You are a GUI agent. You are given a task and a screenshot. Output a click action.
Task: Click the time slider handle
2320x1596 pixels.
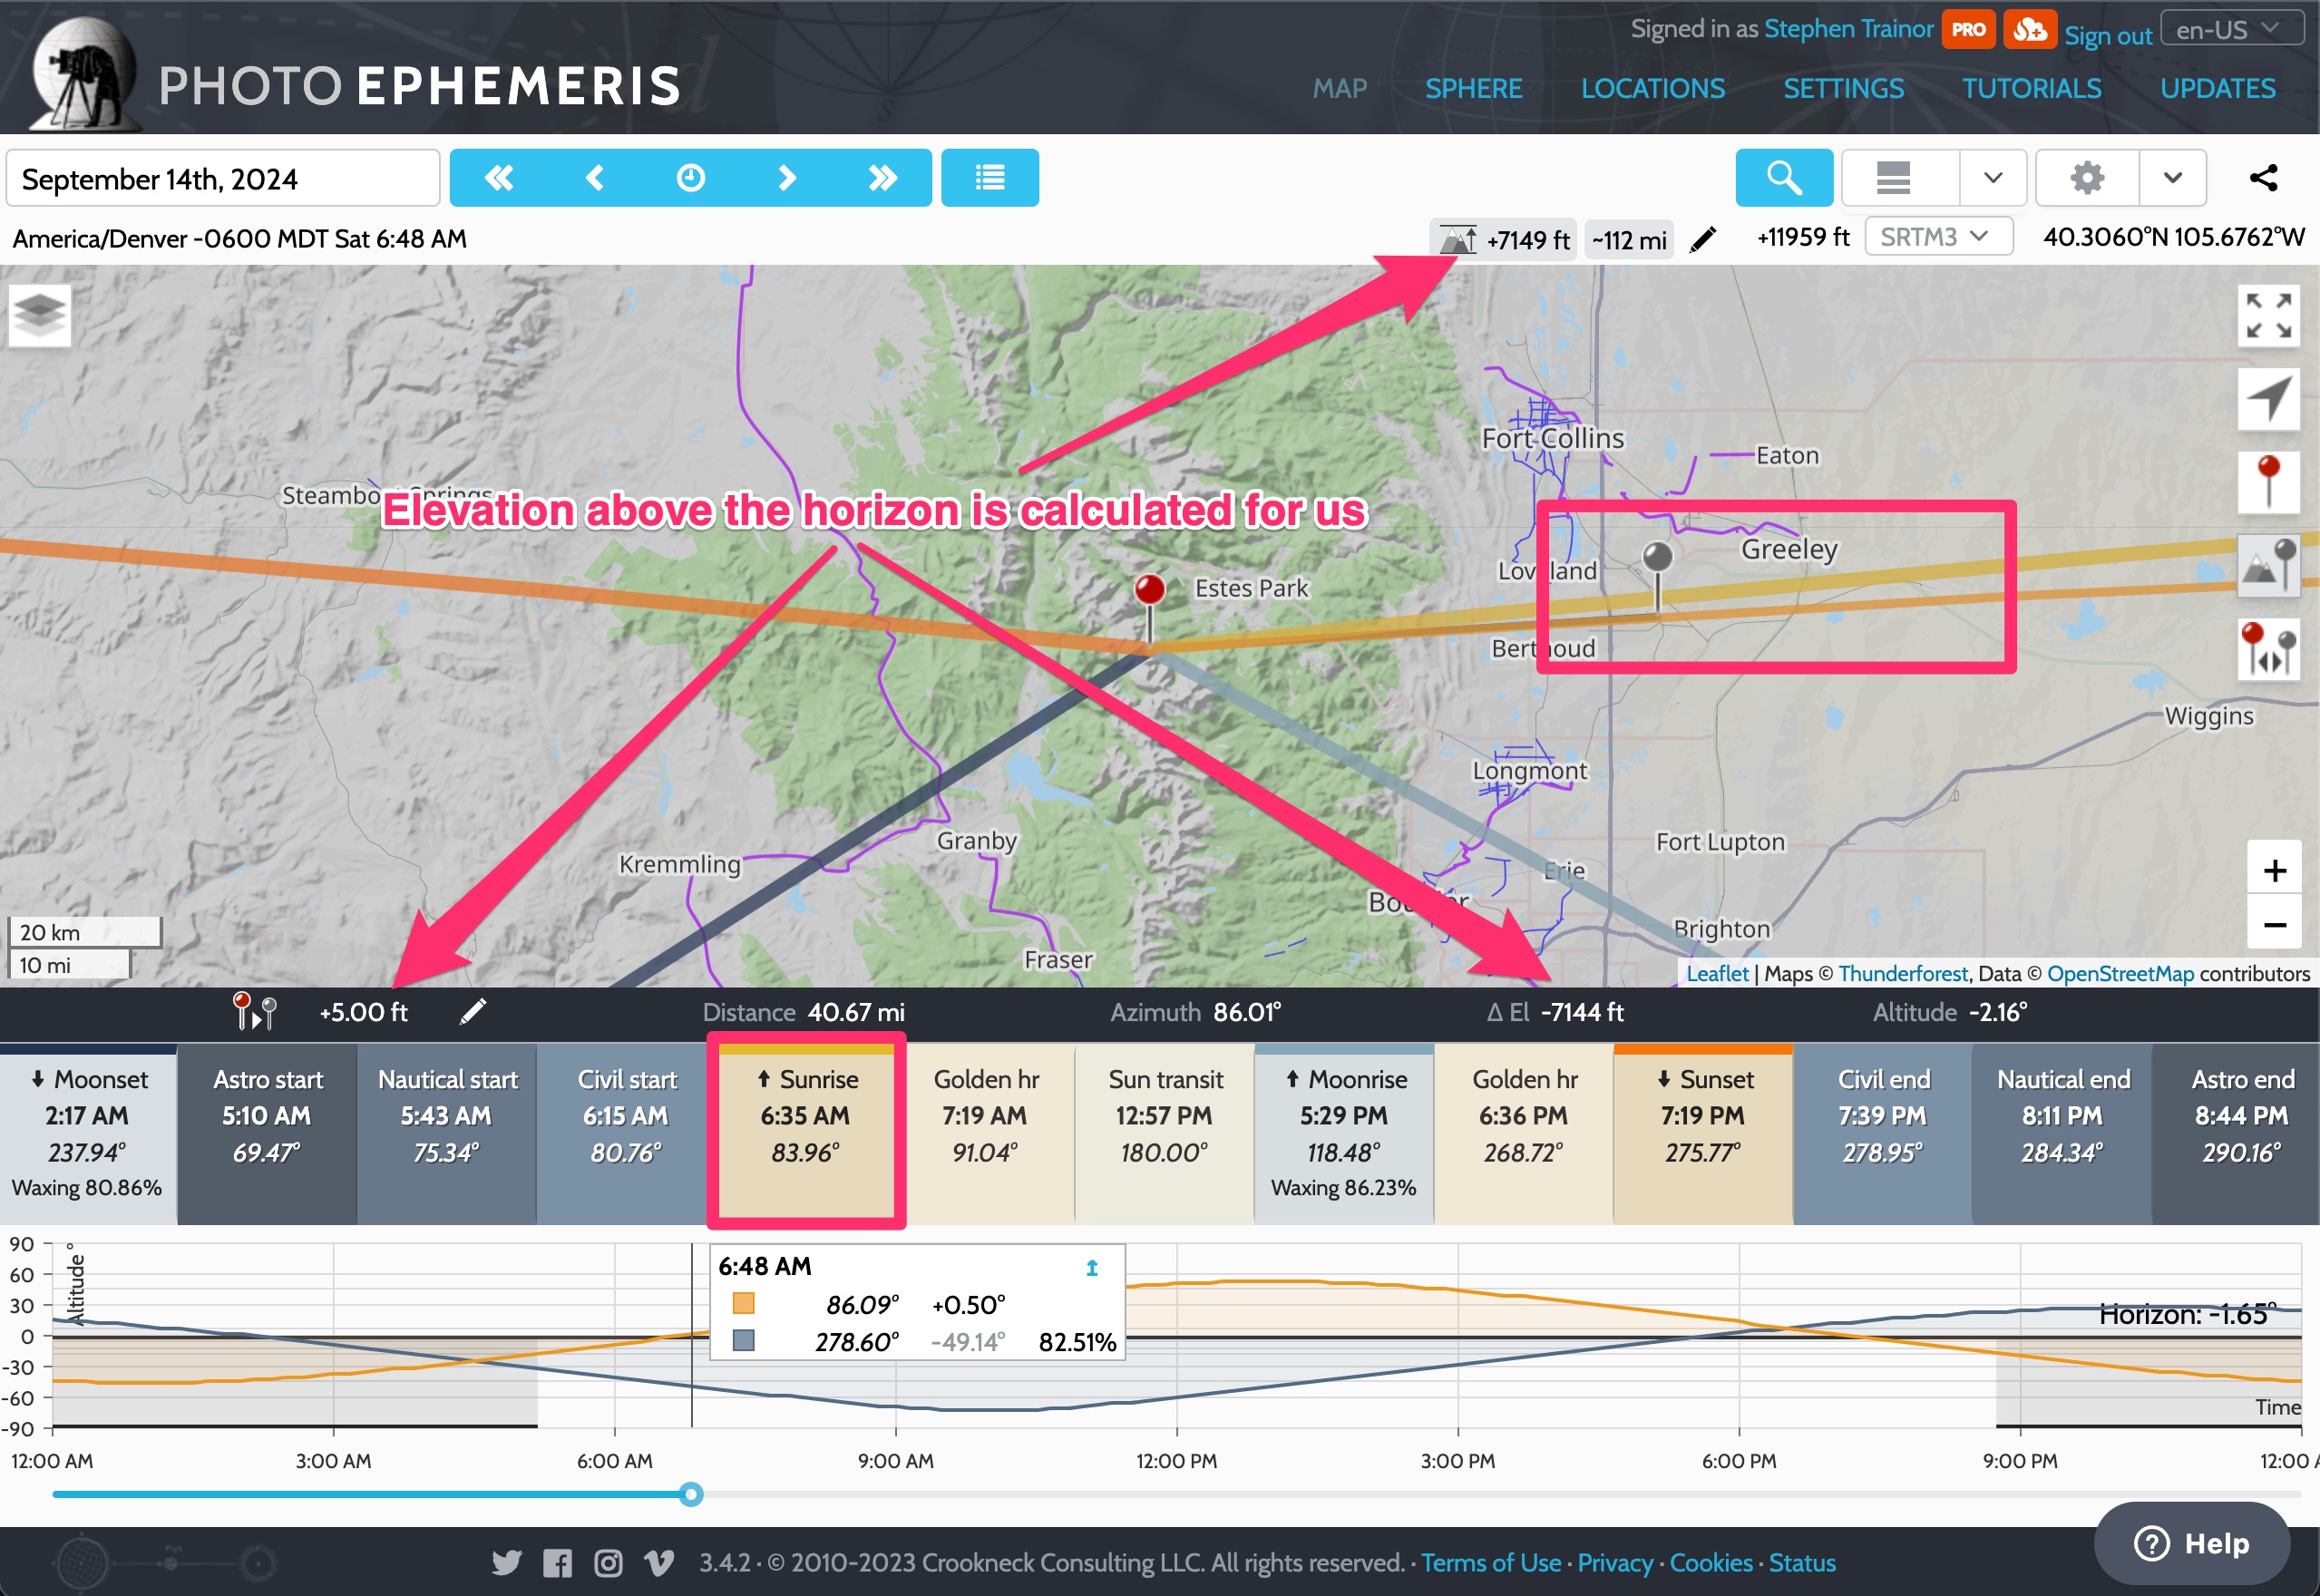click(690, 1494)
